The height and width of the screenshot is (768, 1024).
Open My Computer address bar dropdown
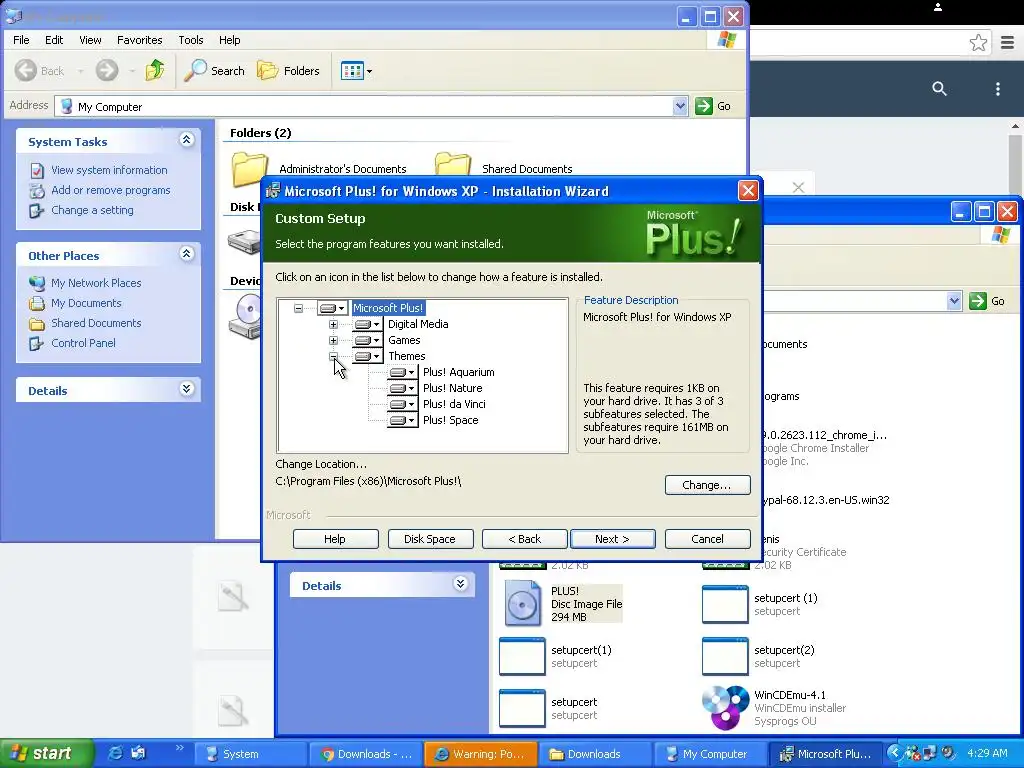[x=680, y=106]
